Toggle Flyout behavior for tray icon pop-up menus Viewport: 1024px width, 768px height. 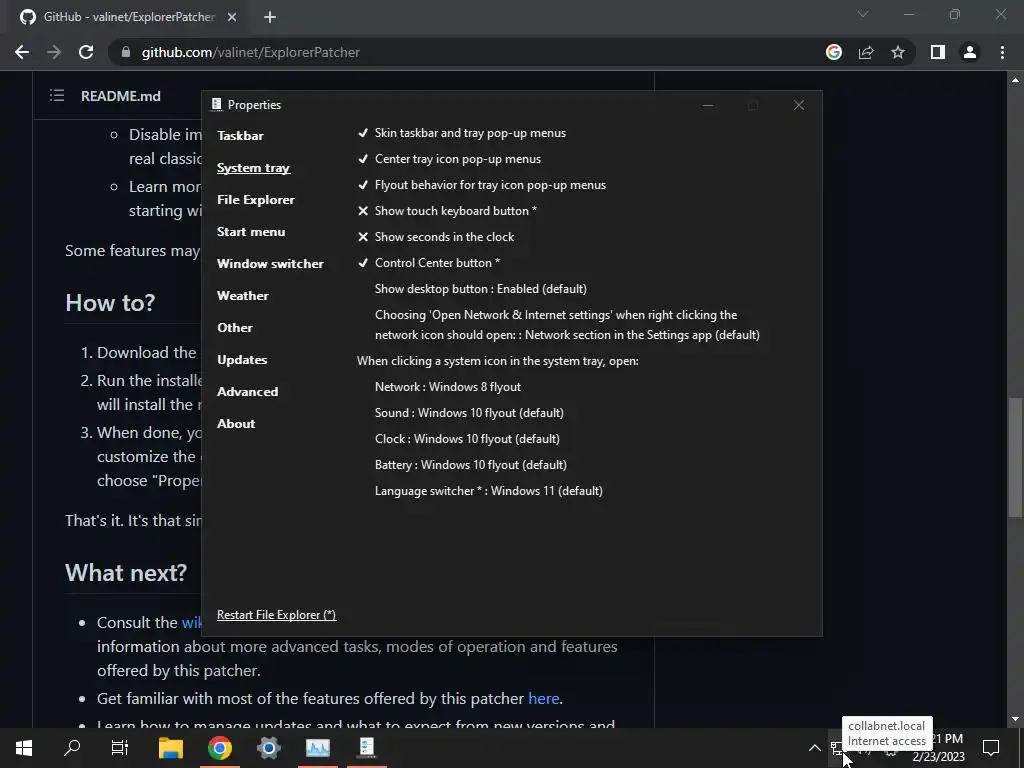(x=481, y=185)
